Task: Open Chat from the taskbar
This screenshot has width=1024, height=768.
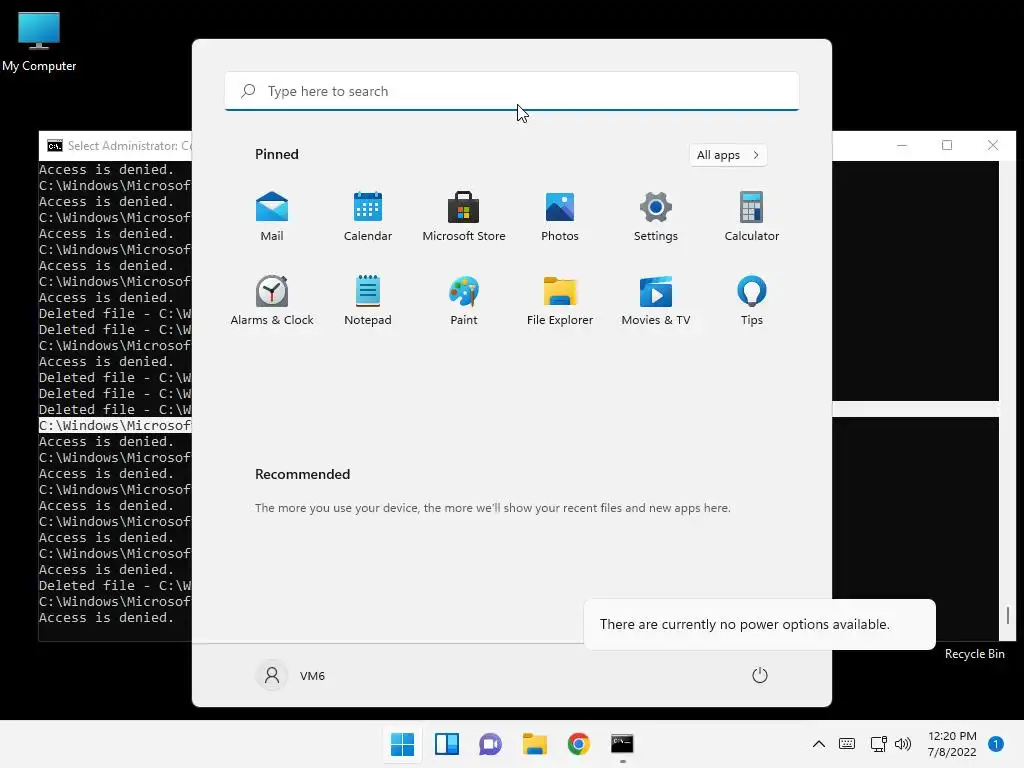Action: 490,744
